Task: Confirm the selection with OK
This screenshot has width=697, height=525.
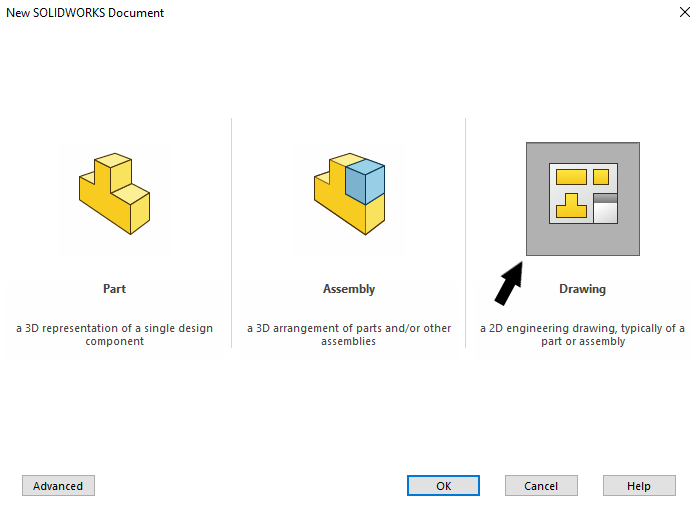Action: (443, 486)
